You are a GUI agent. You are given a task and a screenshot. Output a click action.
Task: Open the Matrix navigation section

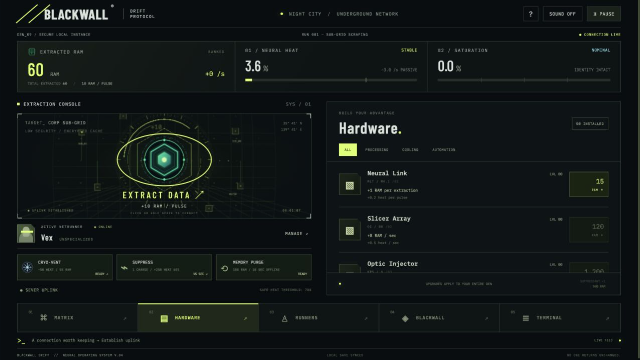tap(78, 318)
